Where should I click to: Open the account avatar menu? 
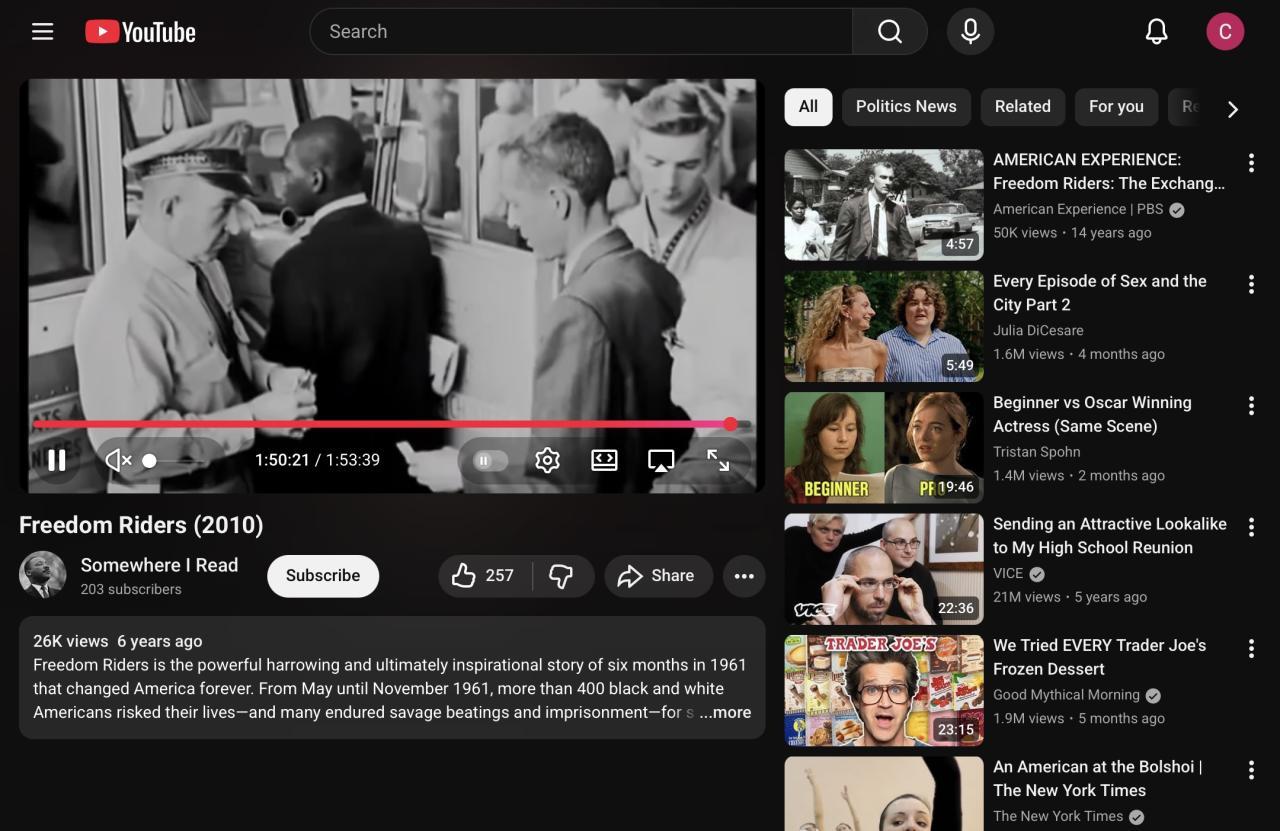[x=1225, y=32]
